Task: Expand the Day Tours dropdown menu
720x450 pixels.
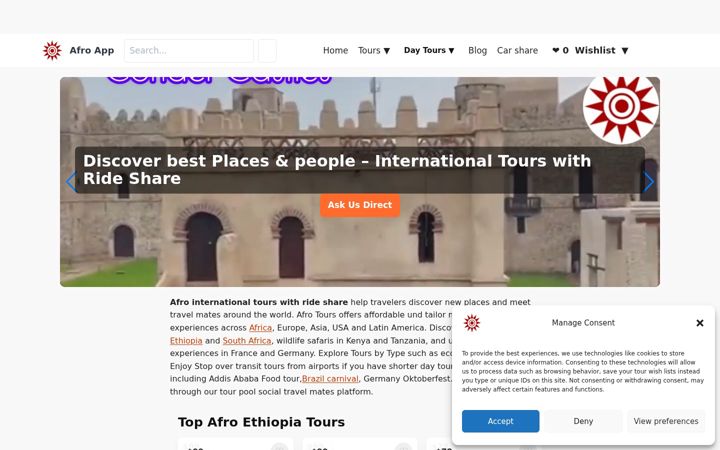Action: coord(429,51)
